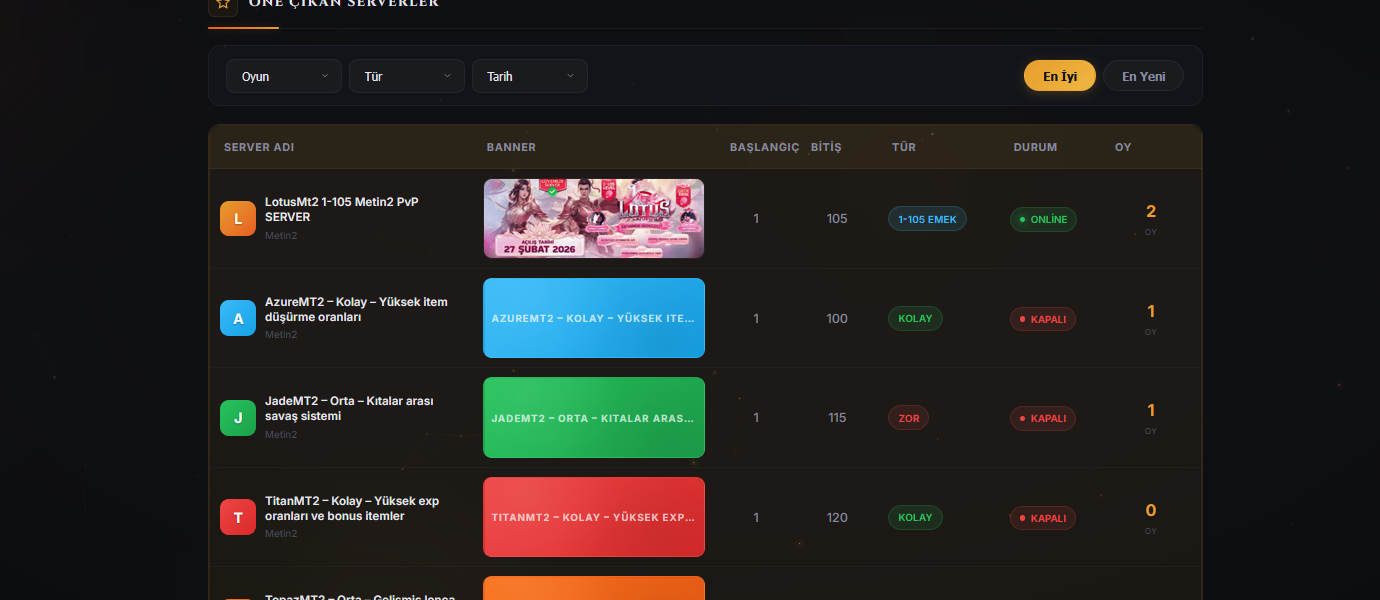Open the Oyun dropdown filter
Image resolution: width=1380 pixels, height=600 pixels.
(284, 76)
